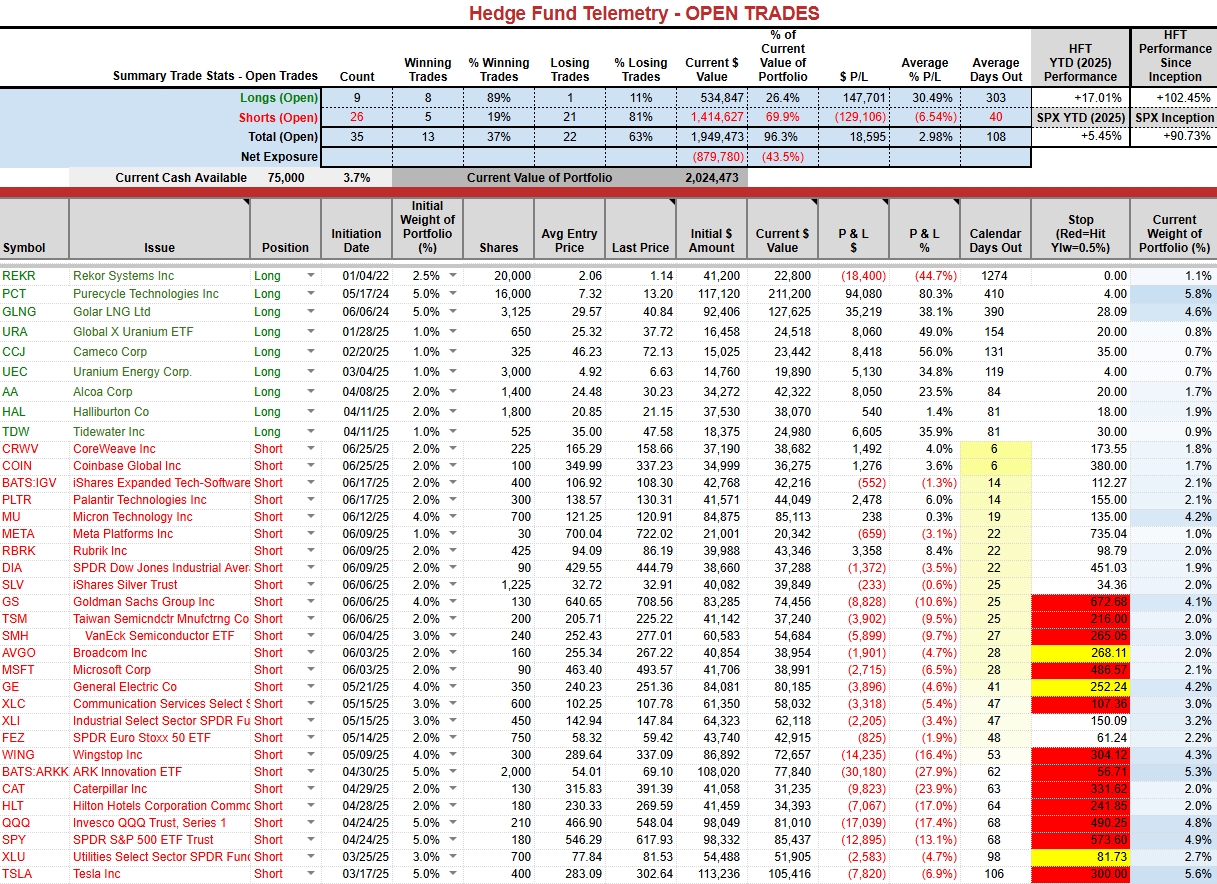Select the 'Current Cash Available' label

[x=181, y=178]
